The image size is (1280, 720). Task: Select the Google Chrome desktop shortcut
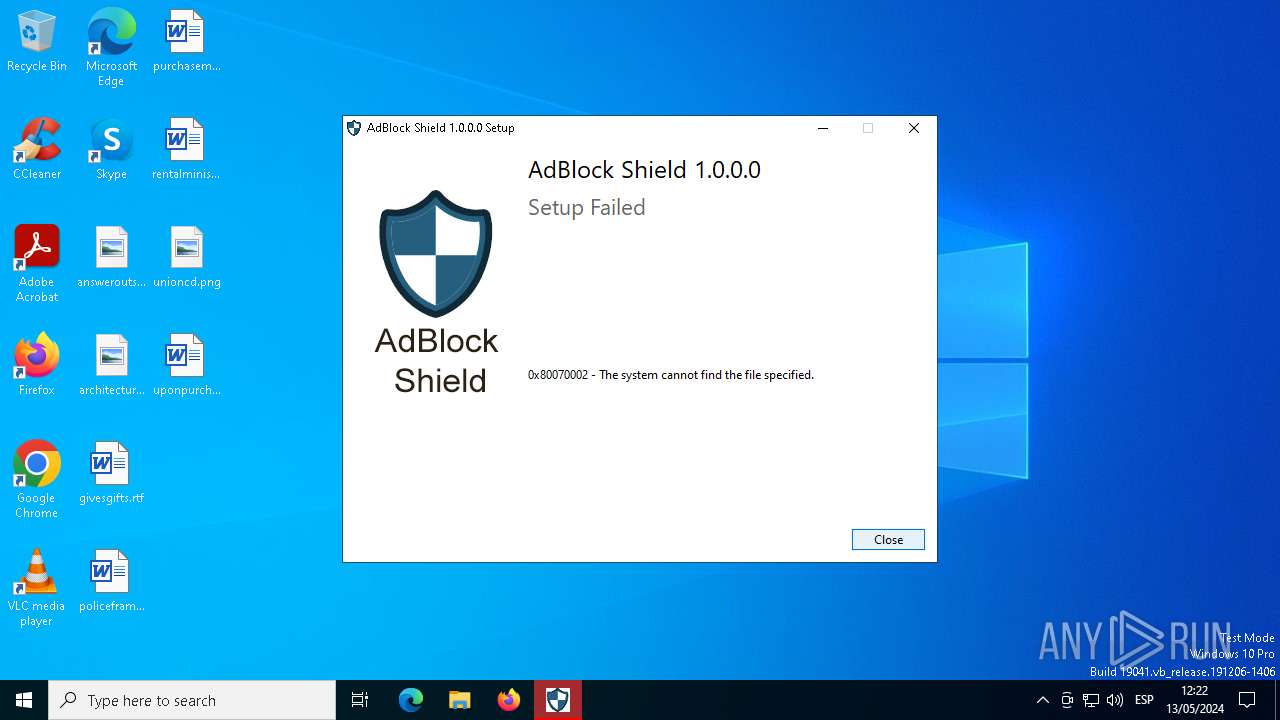tap(37, 480)
